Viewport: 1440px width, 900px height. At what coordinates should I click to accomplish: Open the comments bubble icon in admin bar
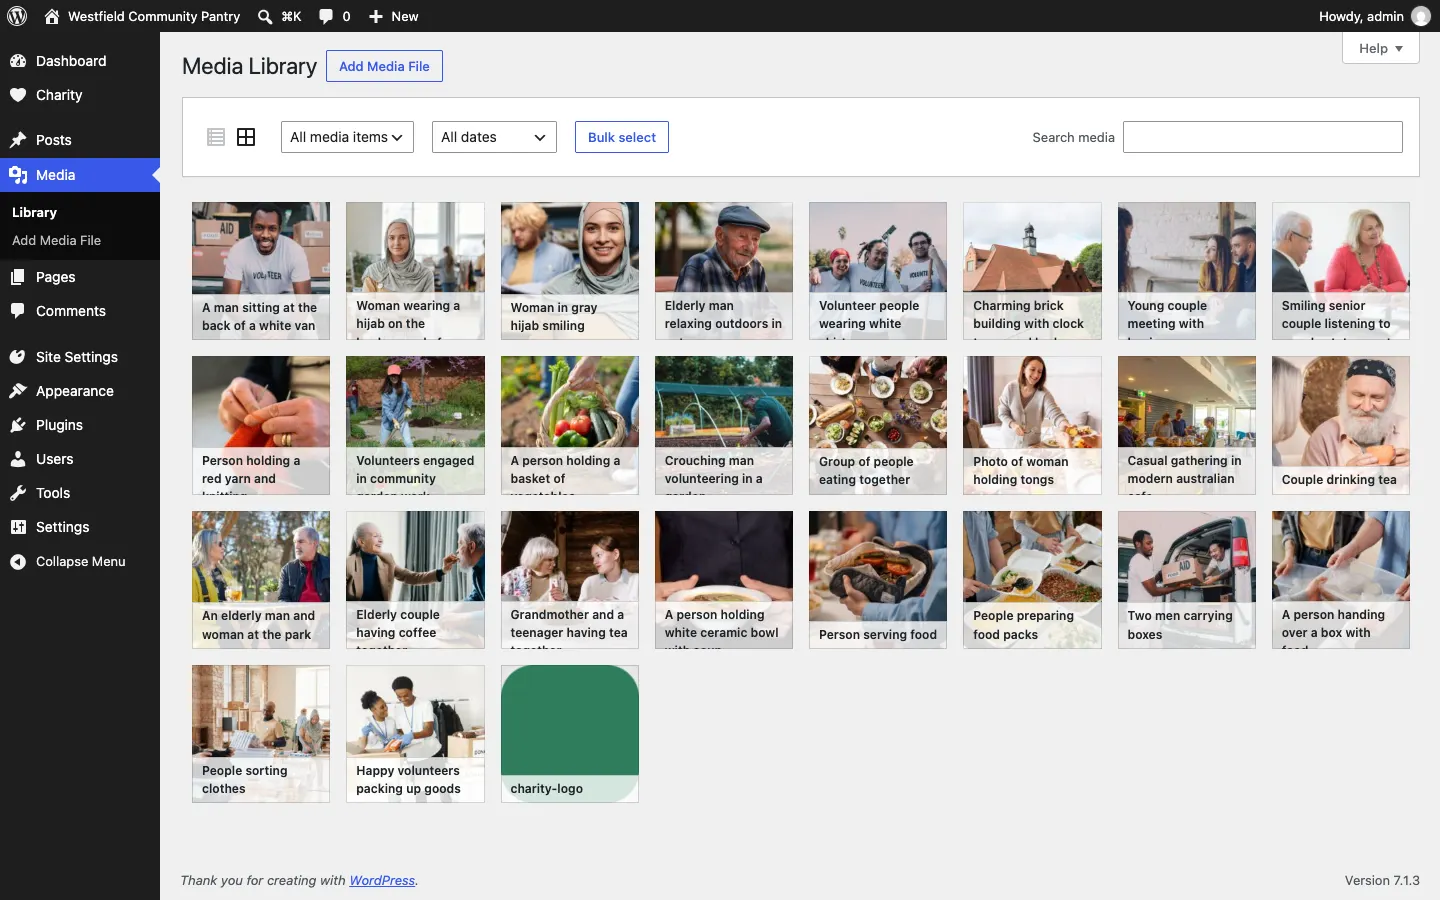pos(326,16)
